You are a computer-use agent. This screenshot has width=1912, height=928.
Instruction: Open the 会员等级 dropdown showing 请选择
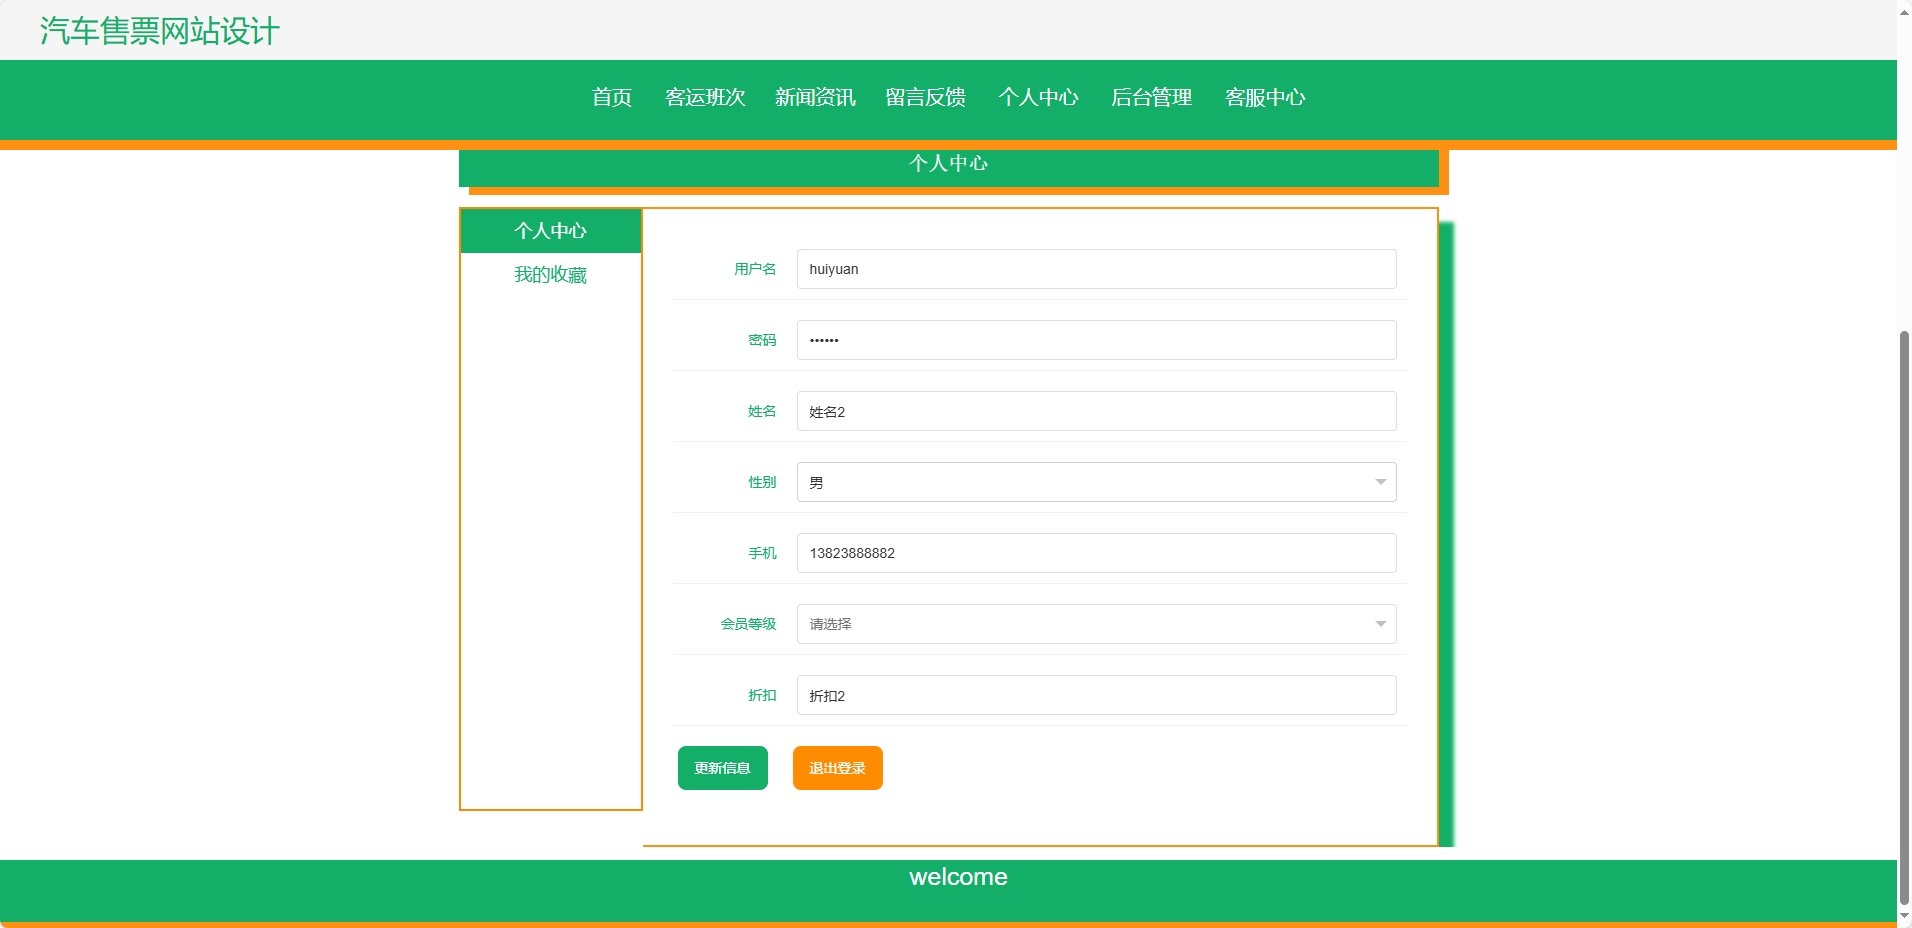coord(1094,623)
